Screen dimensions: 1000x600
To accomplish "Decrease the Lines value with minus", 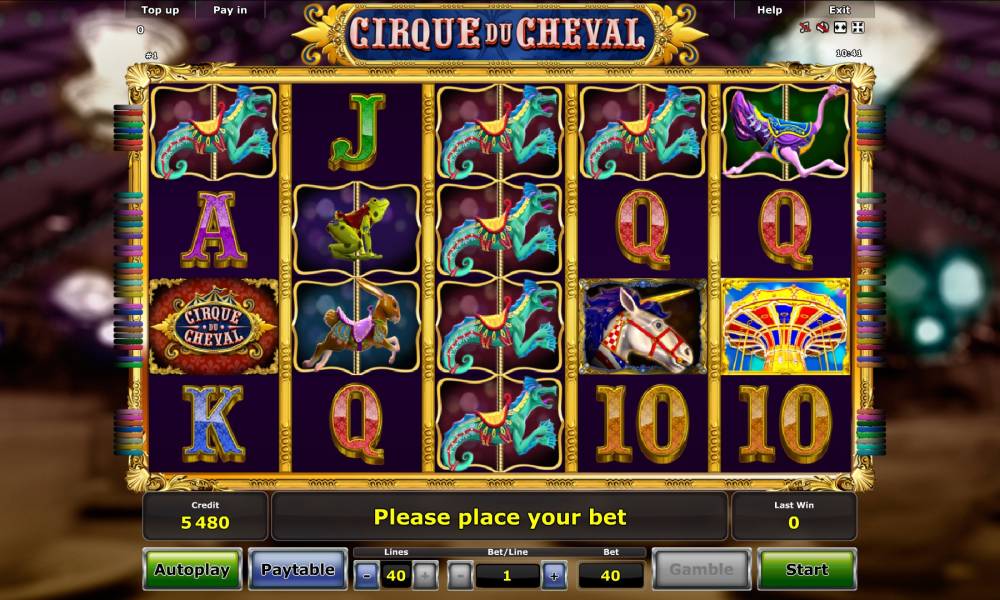I will 366,576.
